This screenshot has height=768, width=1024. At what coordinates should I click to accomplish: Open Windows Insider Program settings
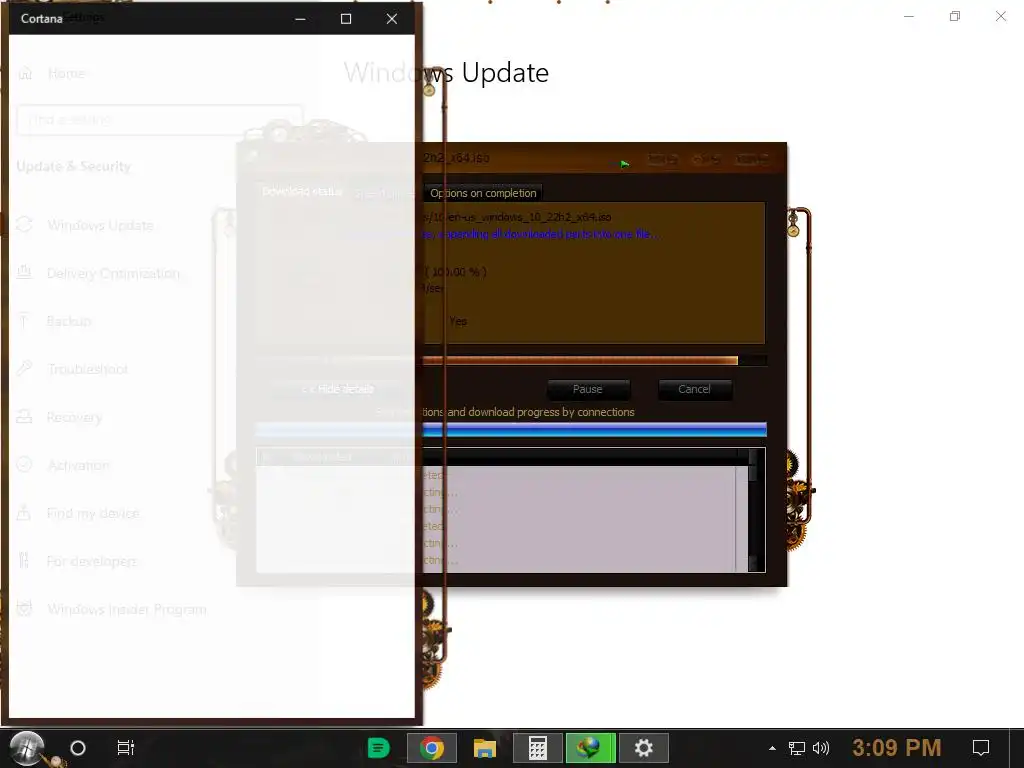[x=127, y=609]
